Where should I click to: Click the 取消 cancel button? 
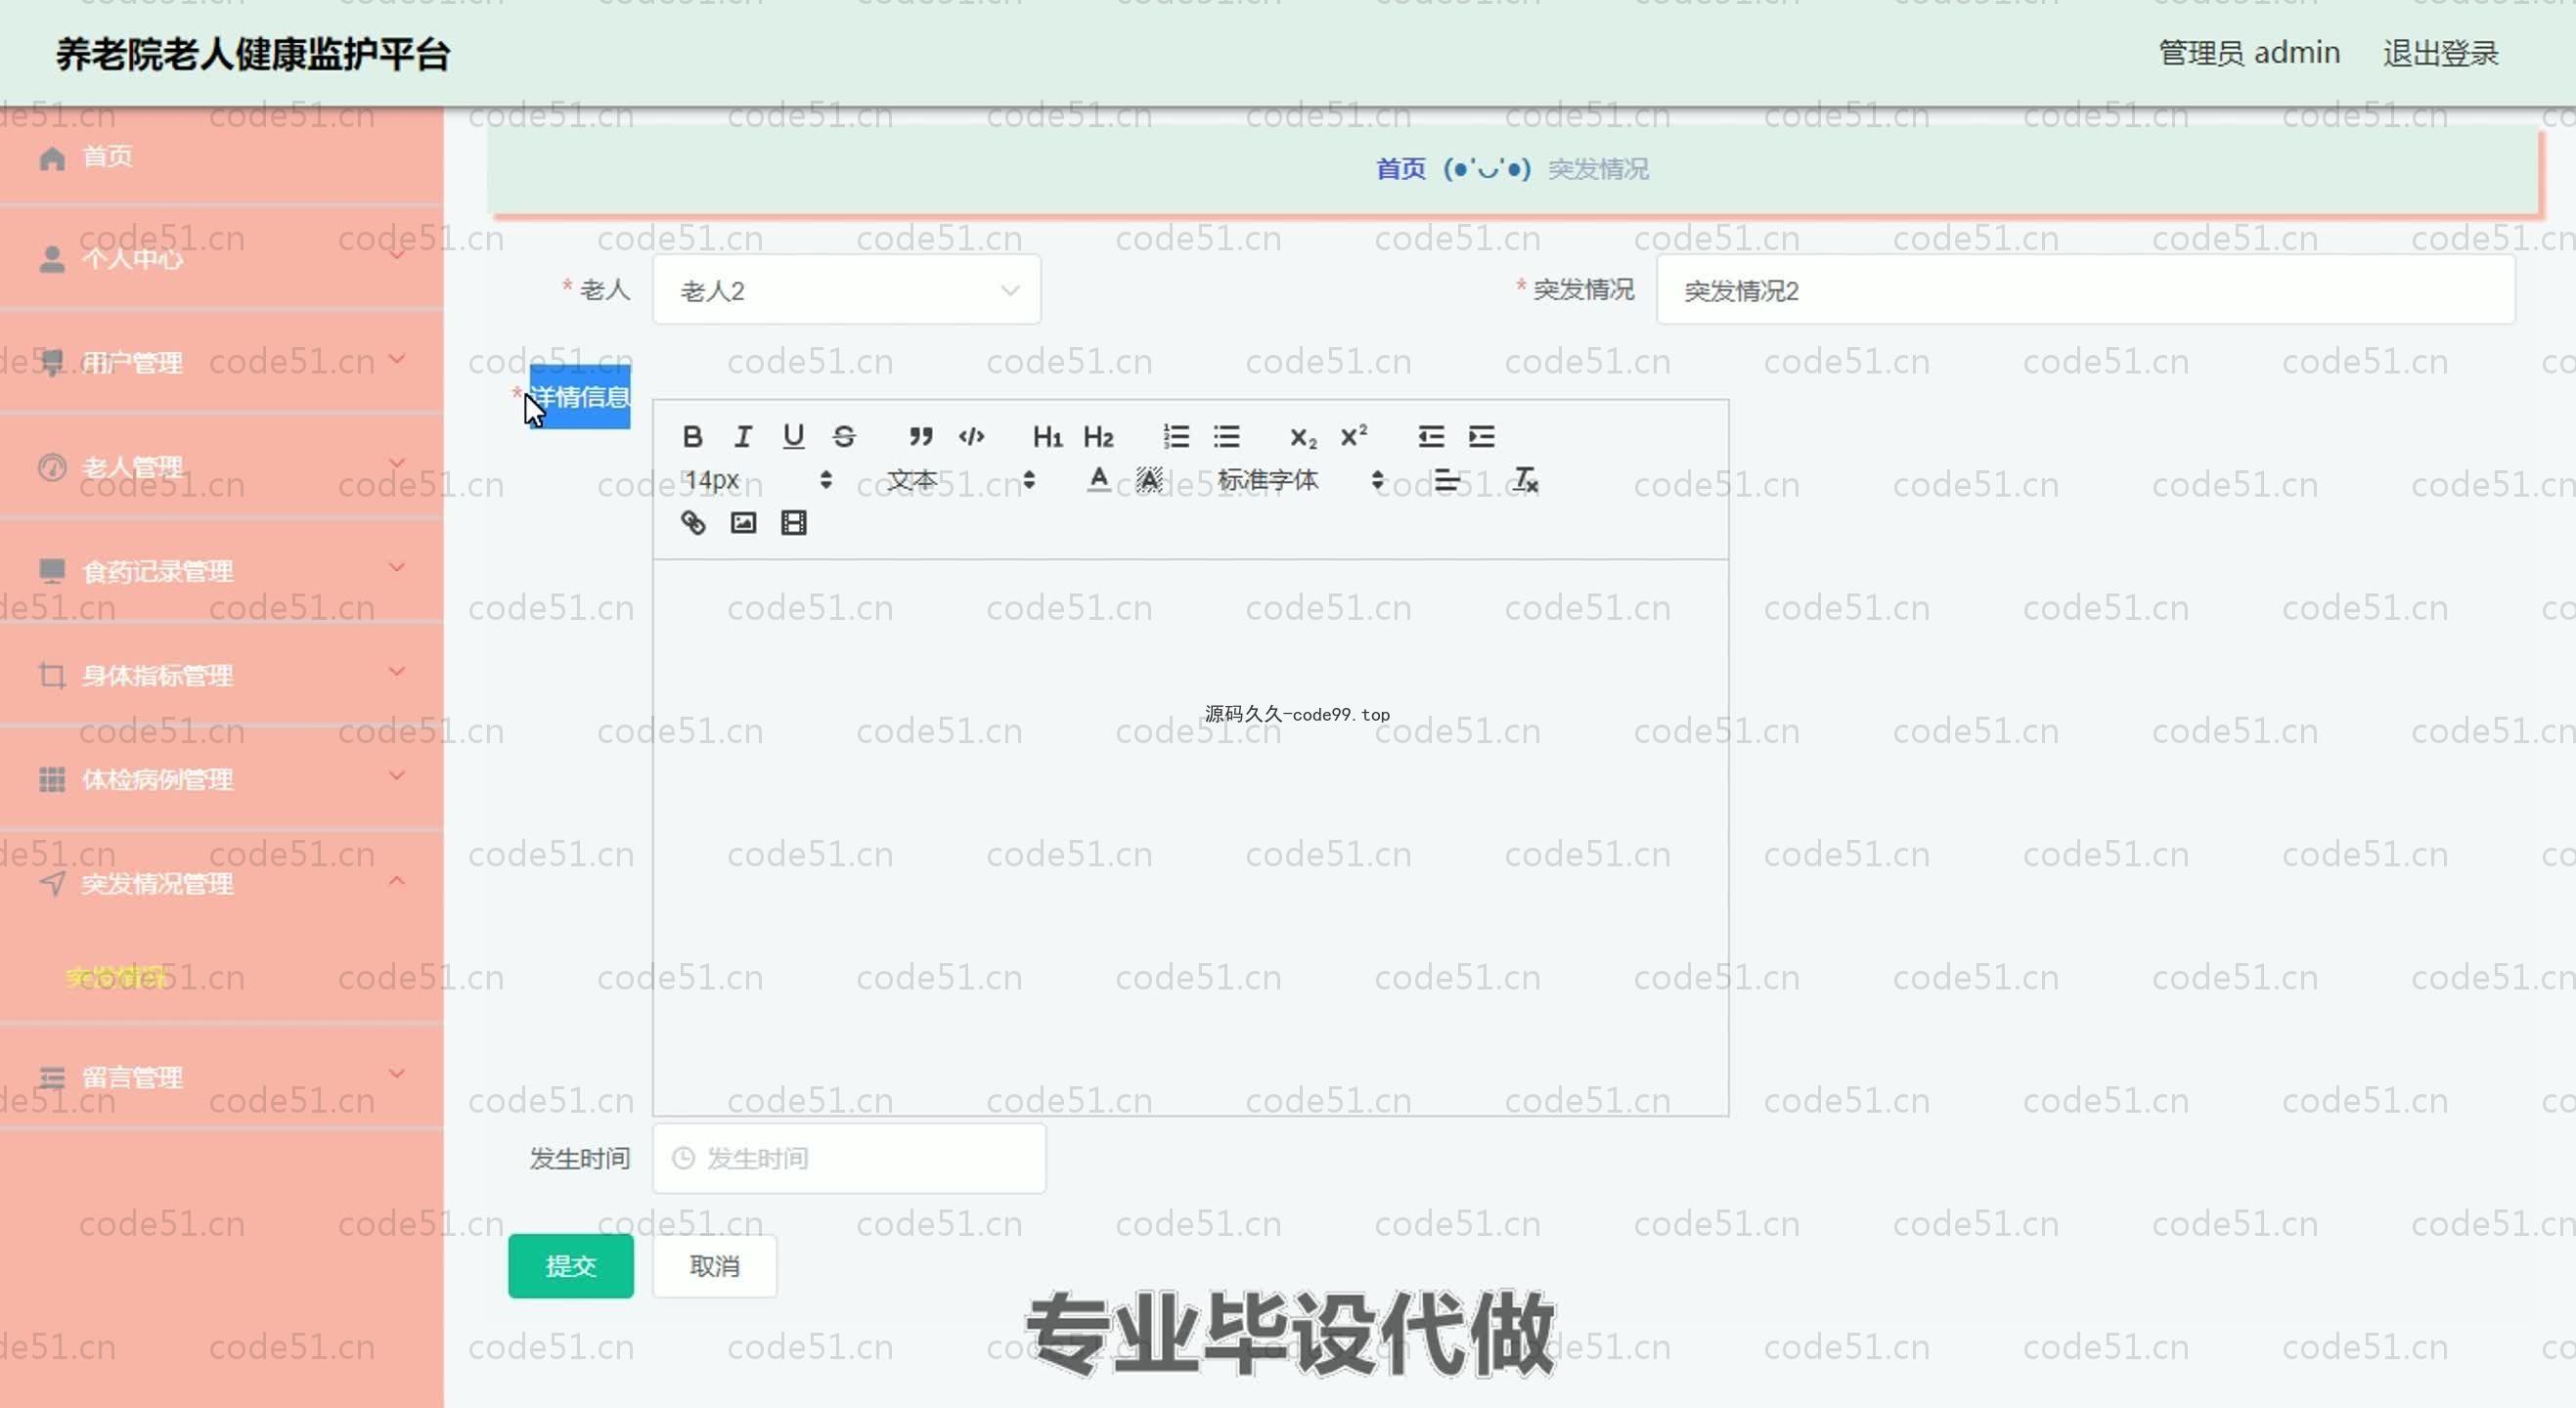pos(714,1266)
